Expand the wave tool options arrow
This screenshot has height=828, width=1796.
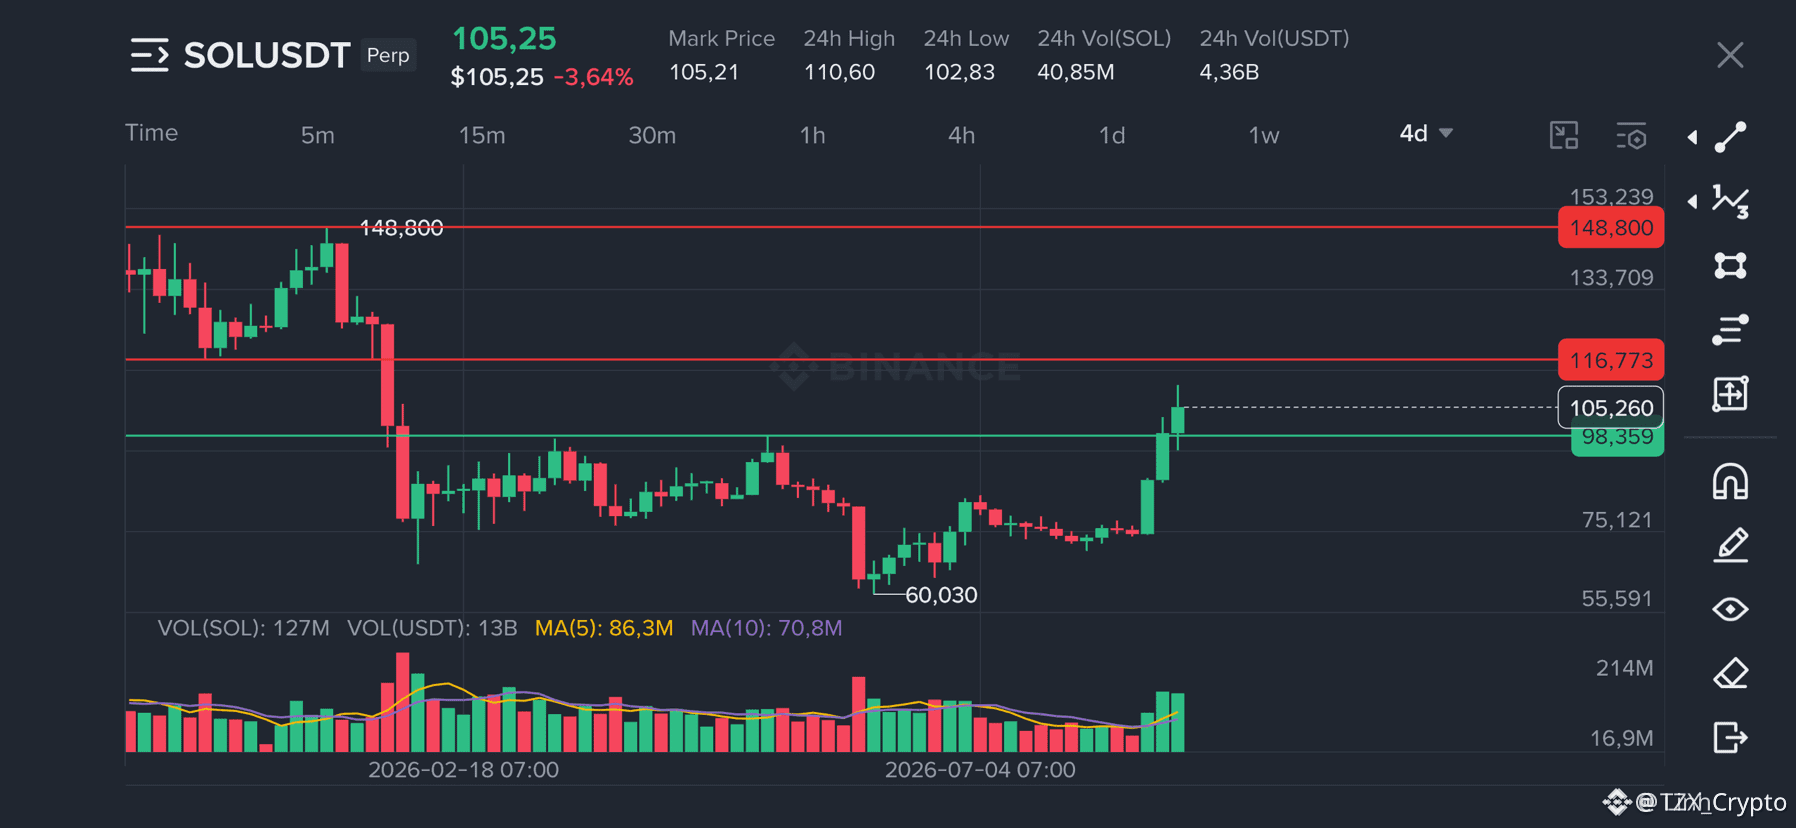1692,201
